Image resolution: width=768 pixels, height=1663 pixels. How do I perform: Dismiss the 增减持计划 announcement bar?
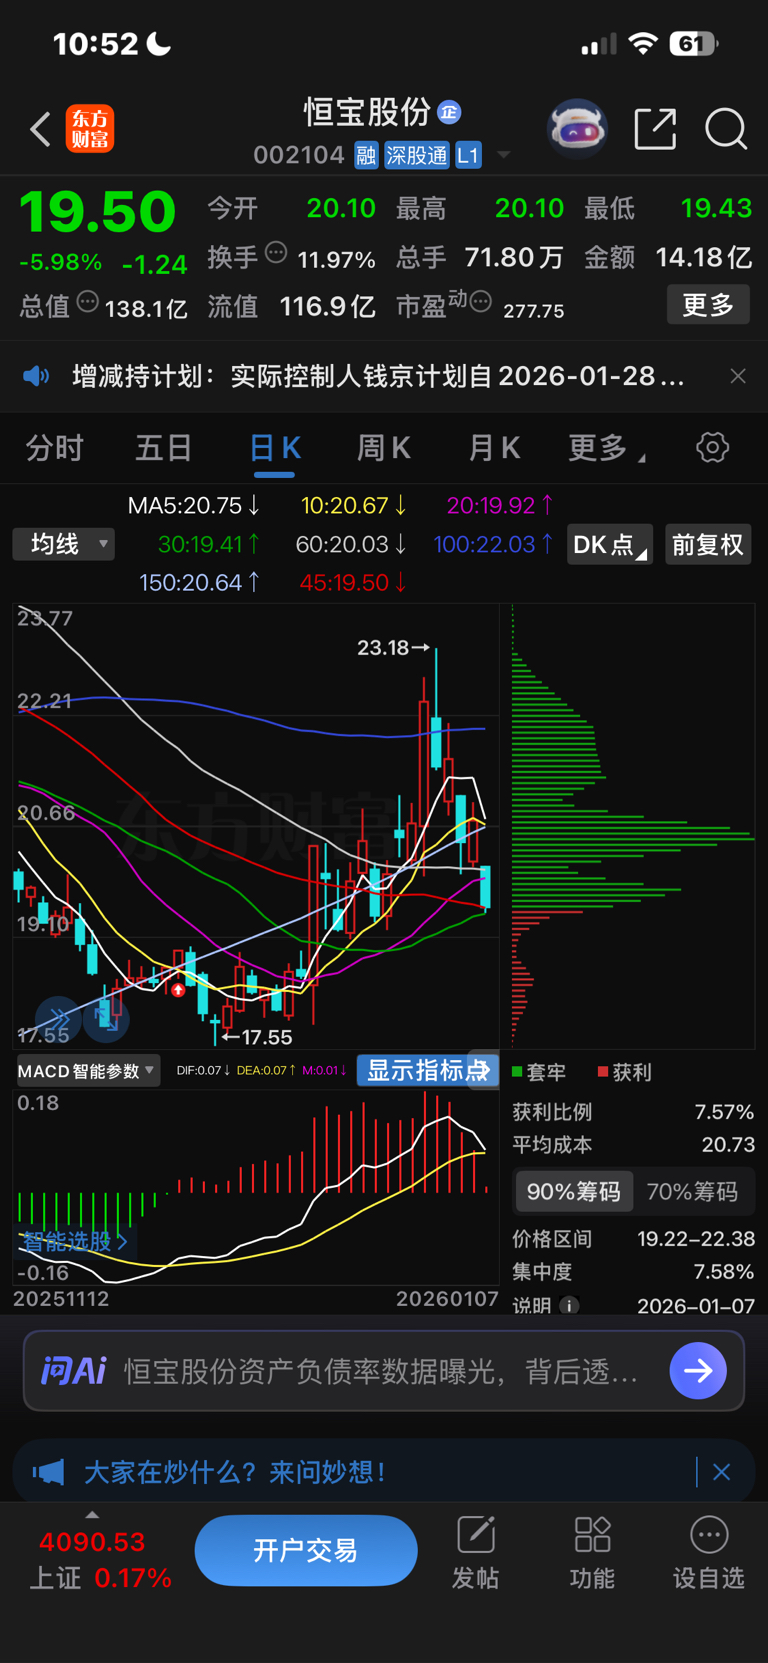coord(738,376)
